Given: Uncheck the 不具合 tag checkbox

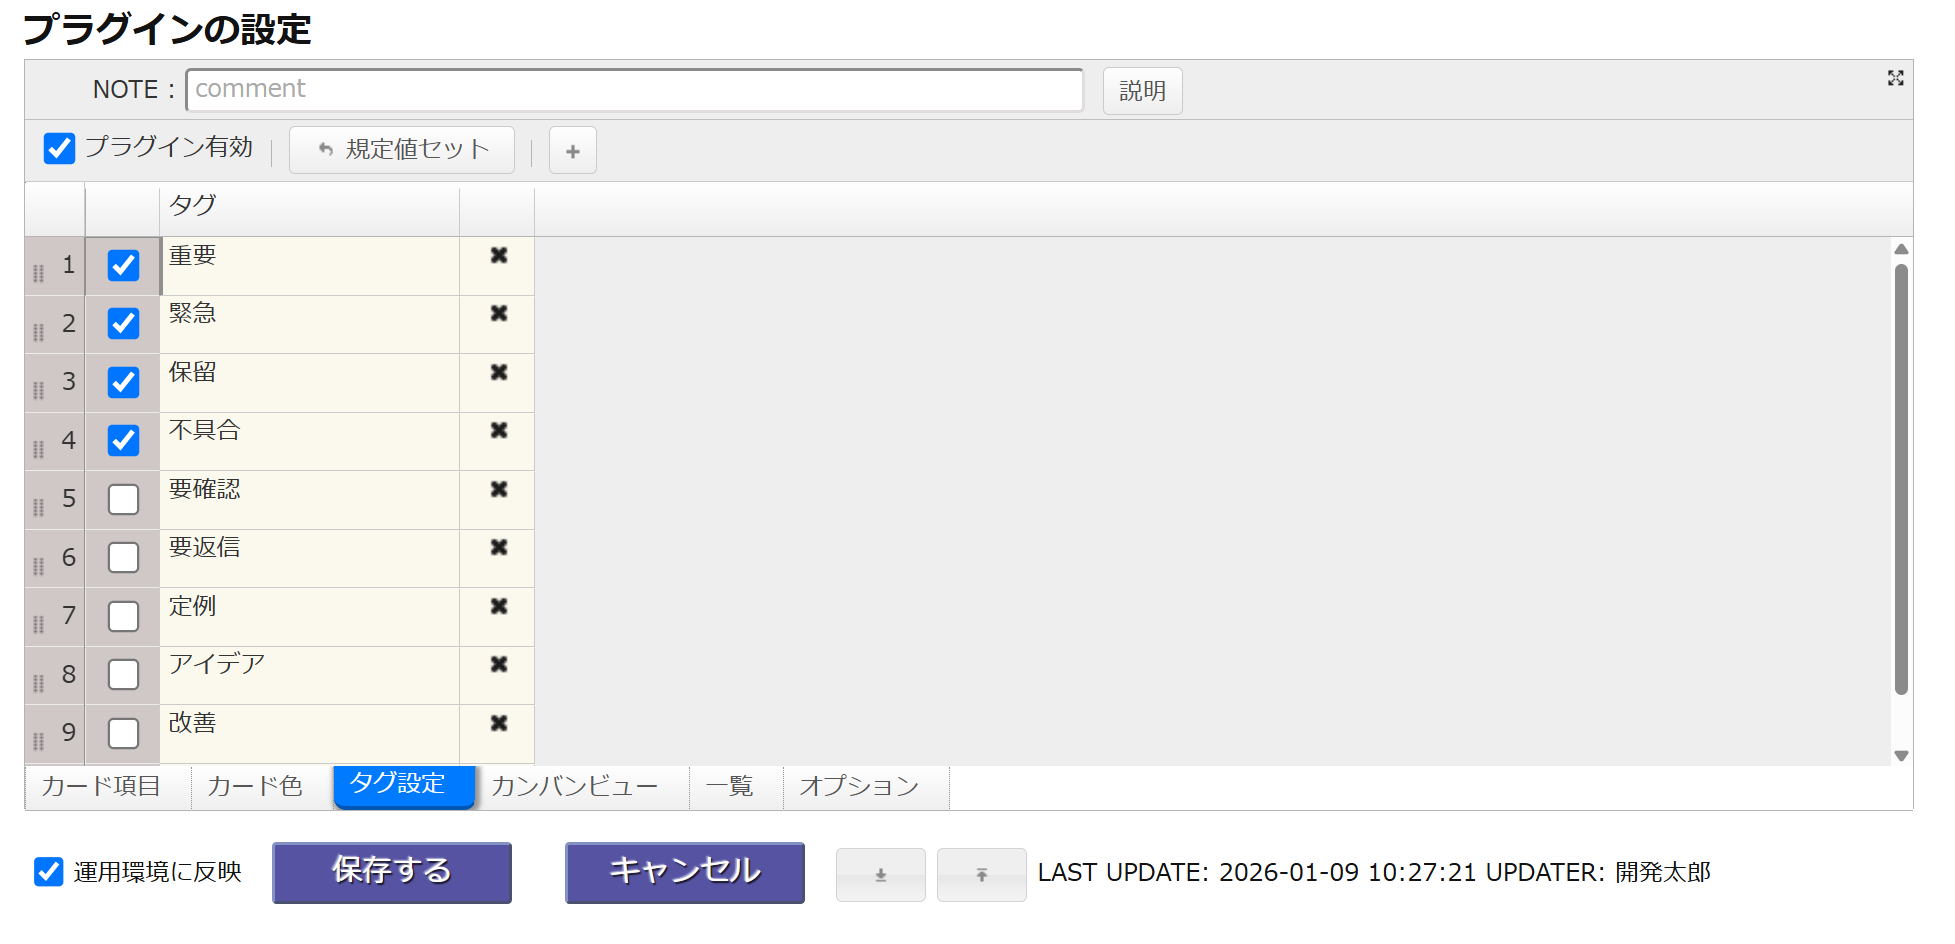Looking at the screenshot, I should [123, 441].
